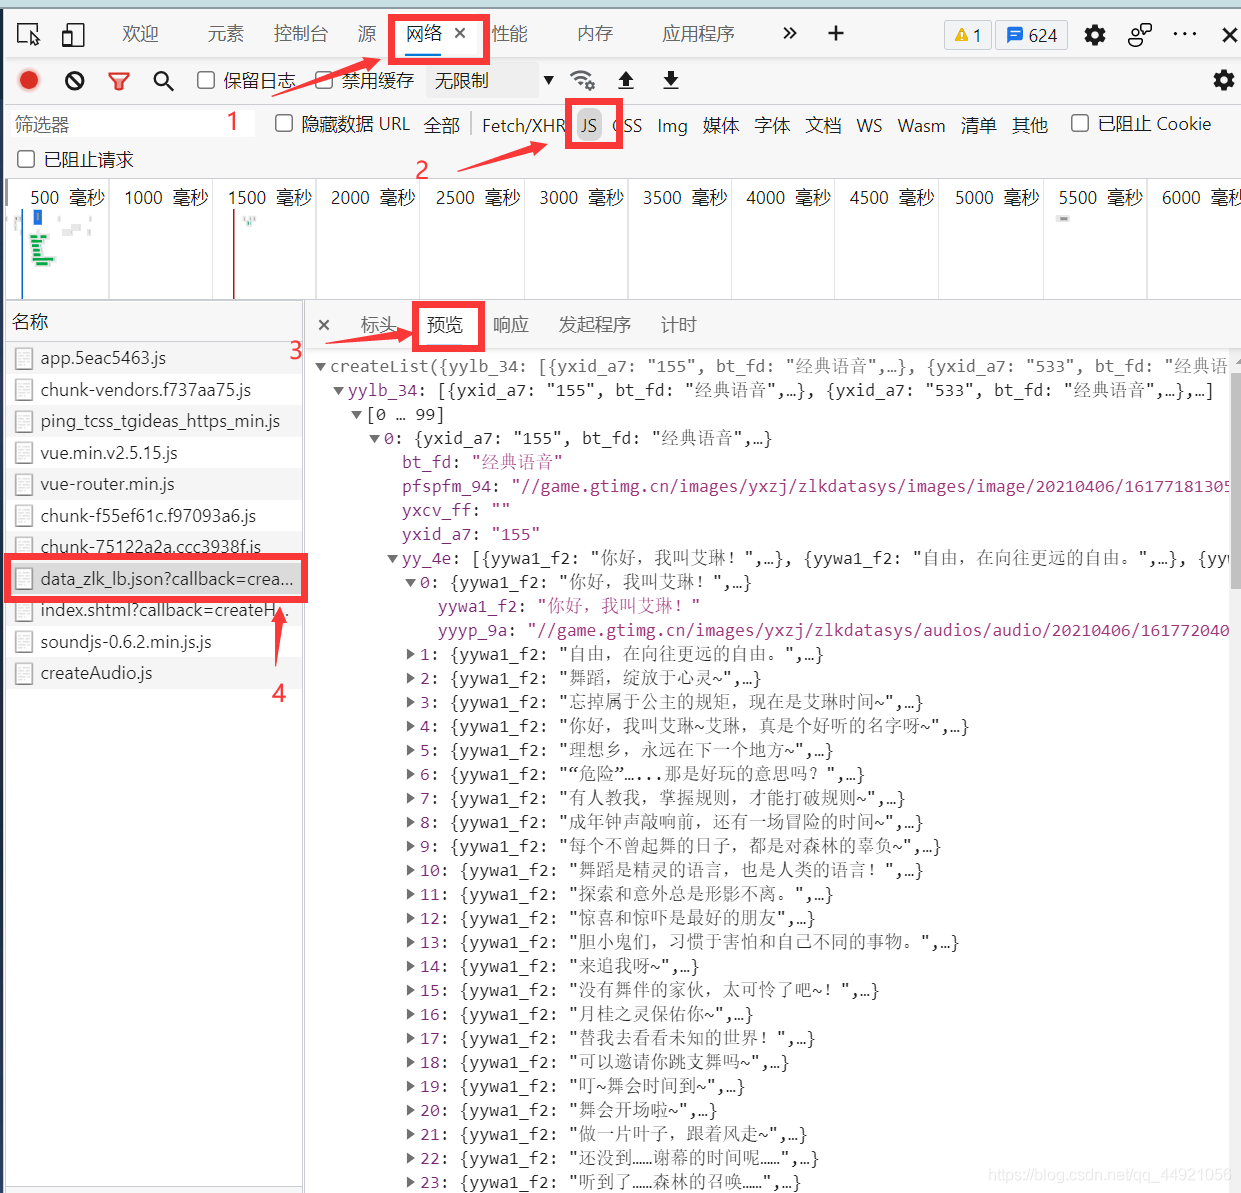Open the customize DevTools three-dot menu
This screenshot has width=1241, height=1193.
(x=1185, y=34)
